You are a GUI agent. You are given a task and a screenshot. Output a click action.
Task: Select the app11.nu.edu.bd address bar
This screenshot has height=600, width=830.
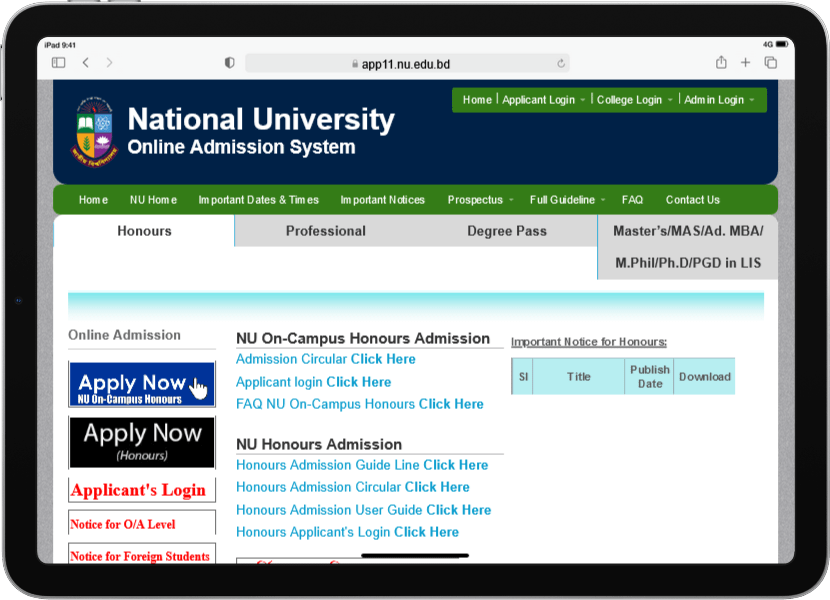click(407, 64)
